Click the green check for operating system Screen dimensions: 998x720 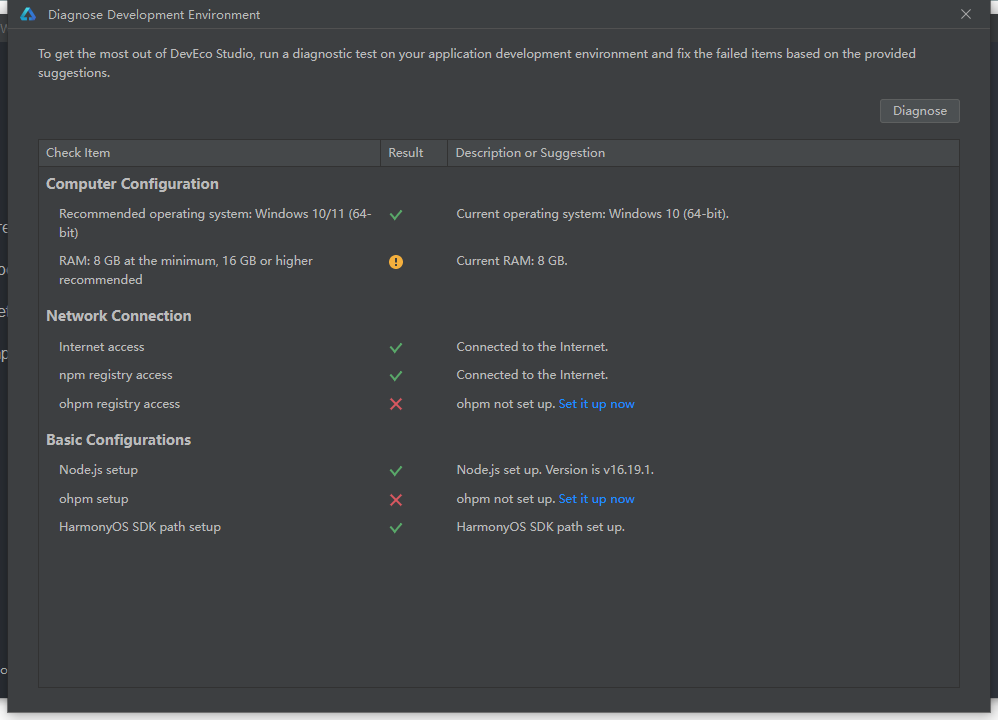[x=396, y=215]
